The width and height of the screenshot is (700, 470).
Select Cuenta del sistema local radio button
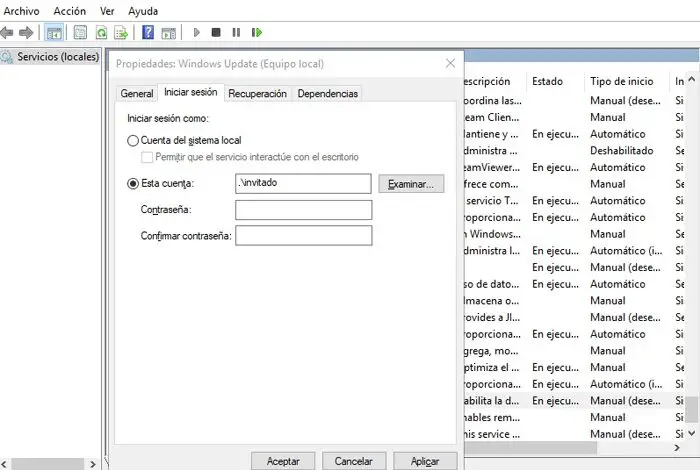pos(133,141)
